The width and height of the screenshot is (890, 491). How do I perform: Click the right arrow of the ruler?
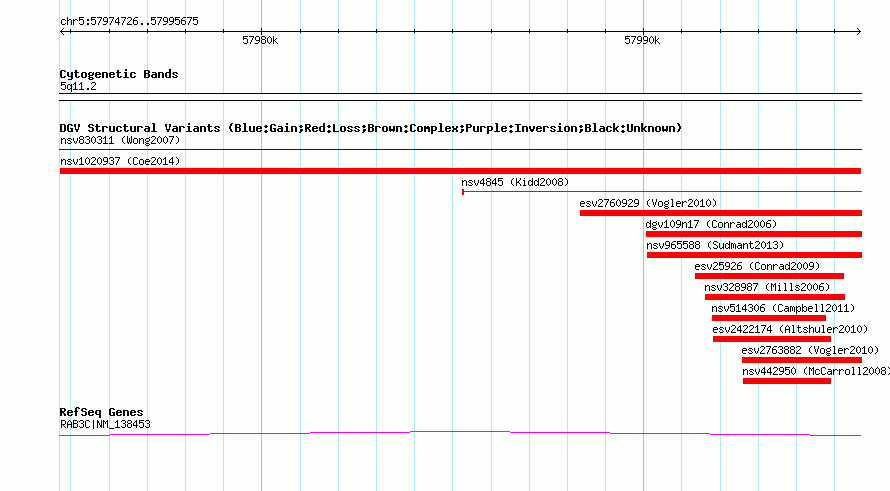pos(858,31)
